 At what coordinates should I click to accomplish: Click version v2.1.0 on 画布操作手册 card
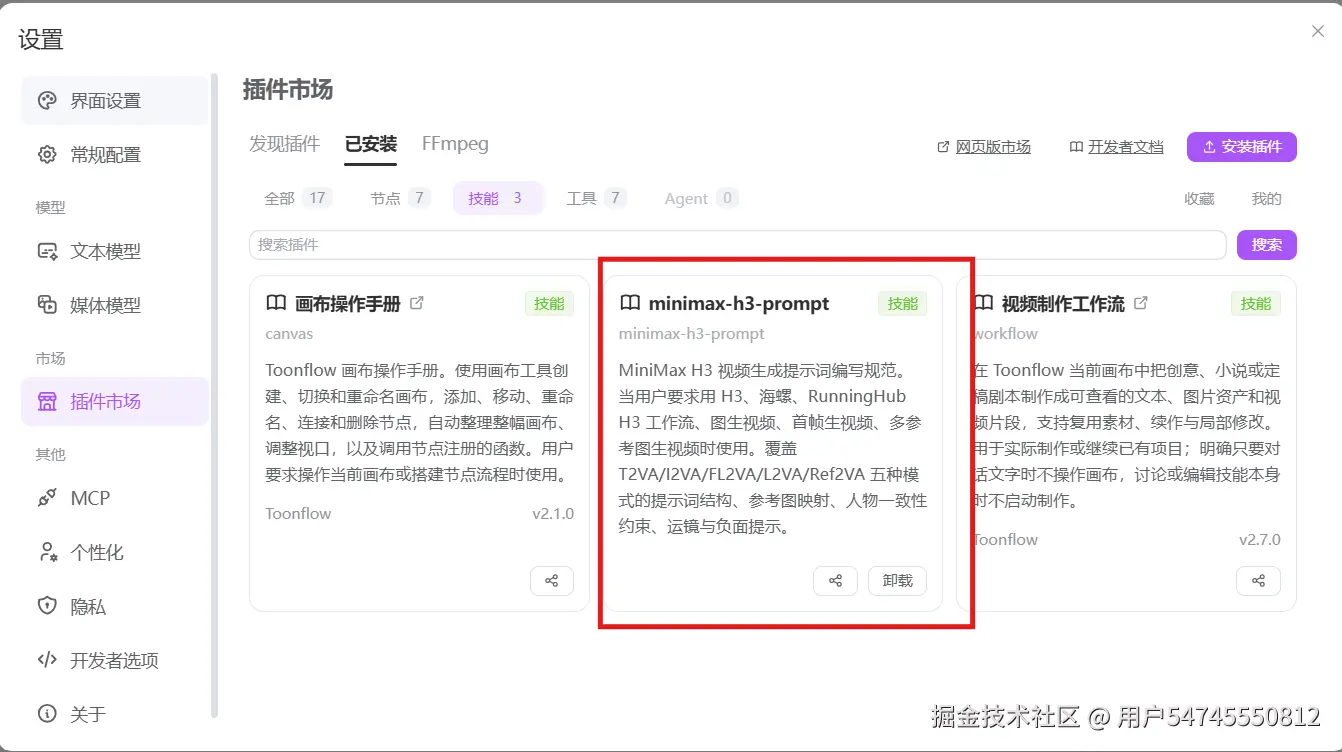point(553,514)
